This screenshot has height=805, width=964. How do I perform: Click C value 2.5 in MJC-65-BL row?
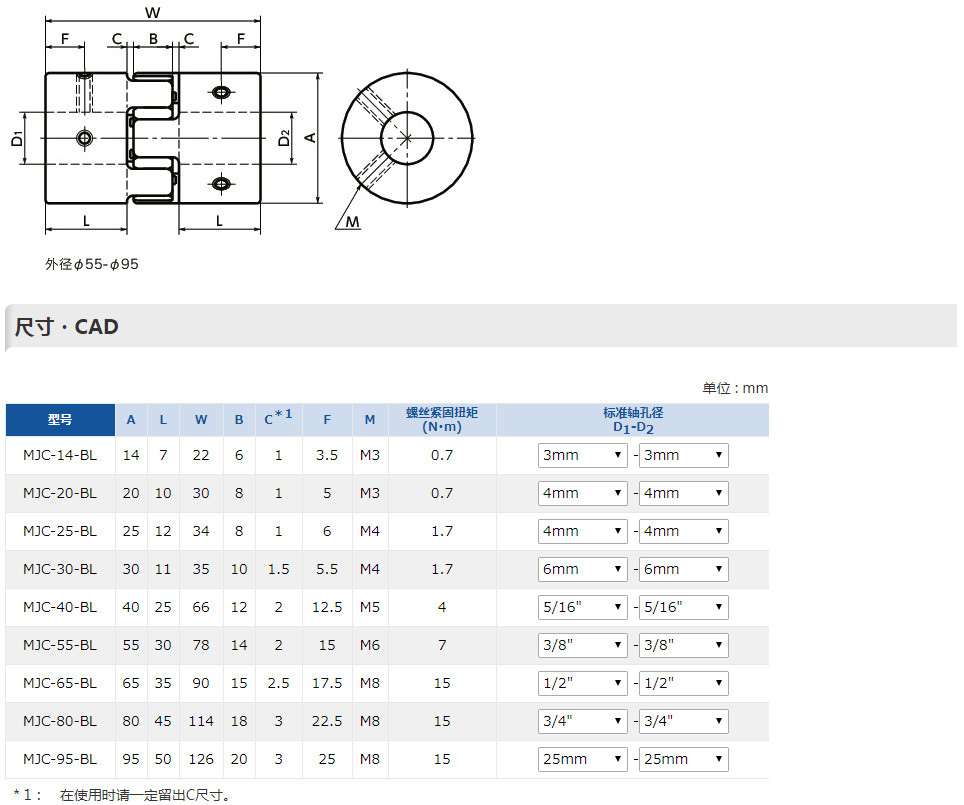(x=279, y=683)
